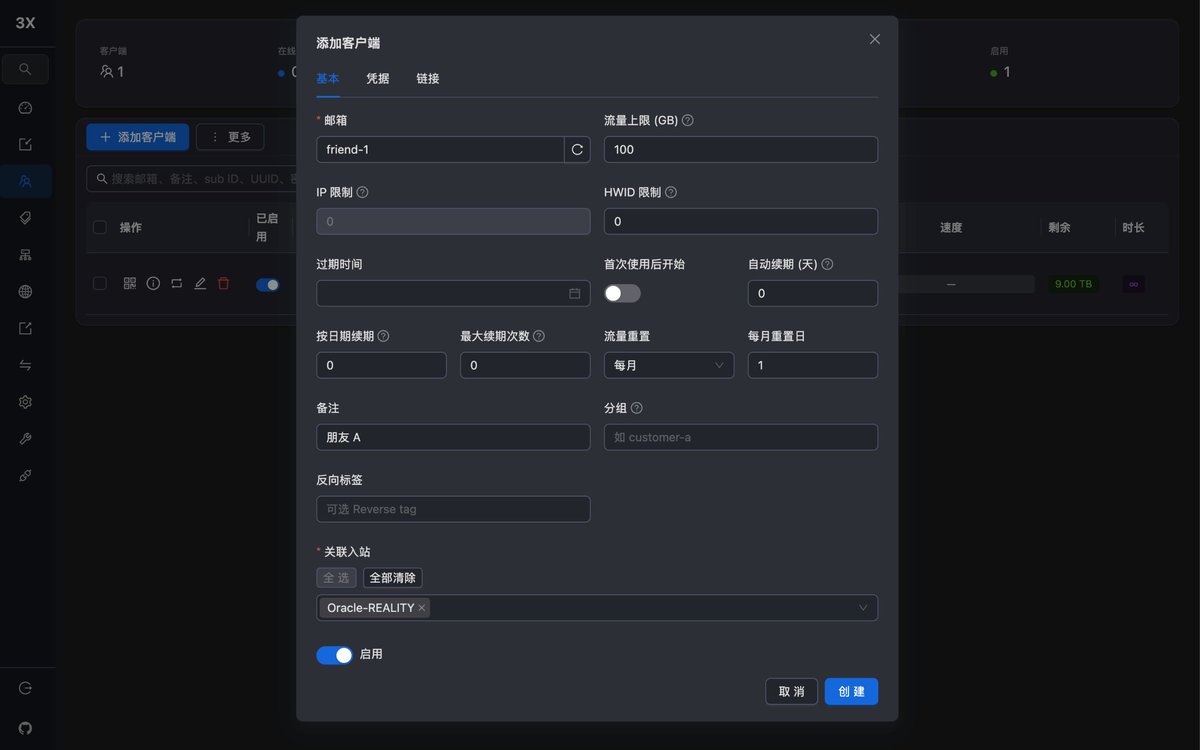The image size is (1200, 750).
Task: Toggle 首次使用后开始 switch
Action: click(x=622, y=294)
